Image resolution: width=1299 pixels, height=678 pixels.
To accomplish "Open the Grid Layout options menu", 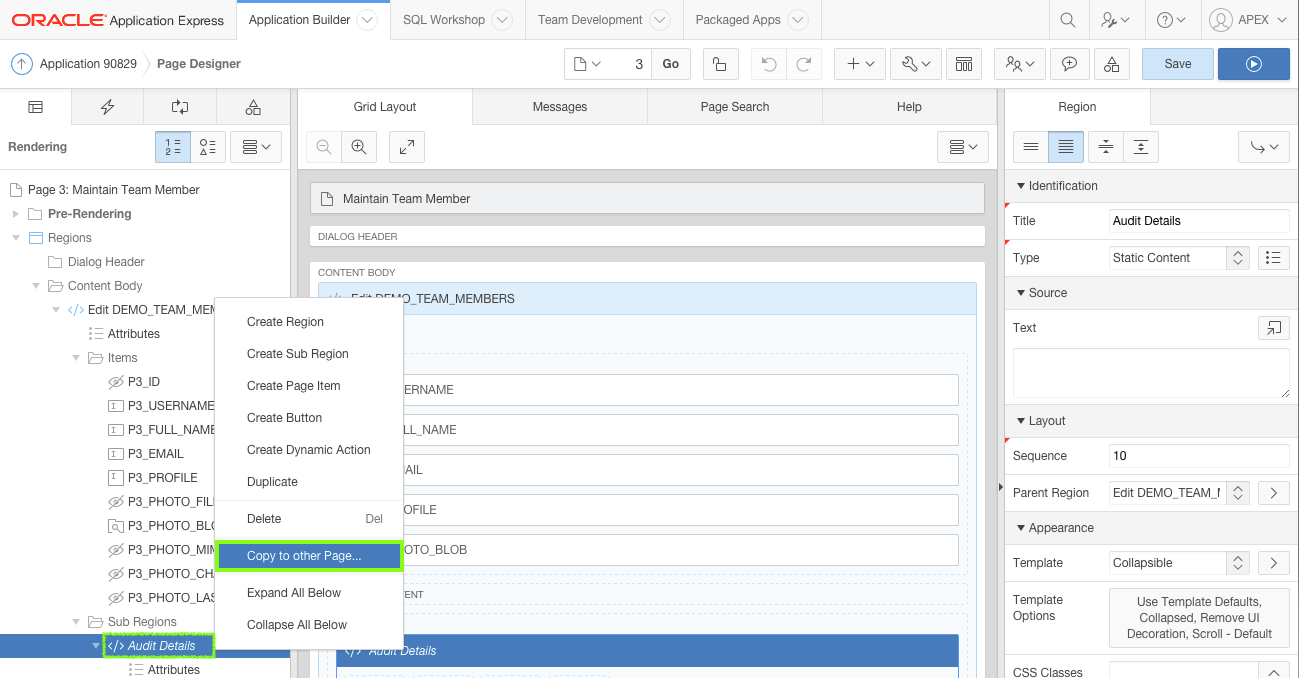I will [x=964, y=147].
